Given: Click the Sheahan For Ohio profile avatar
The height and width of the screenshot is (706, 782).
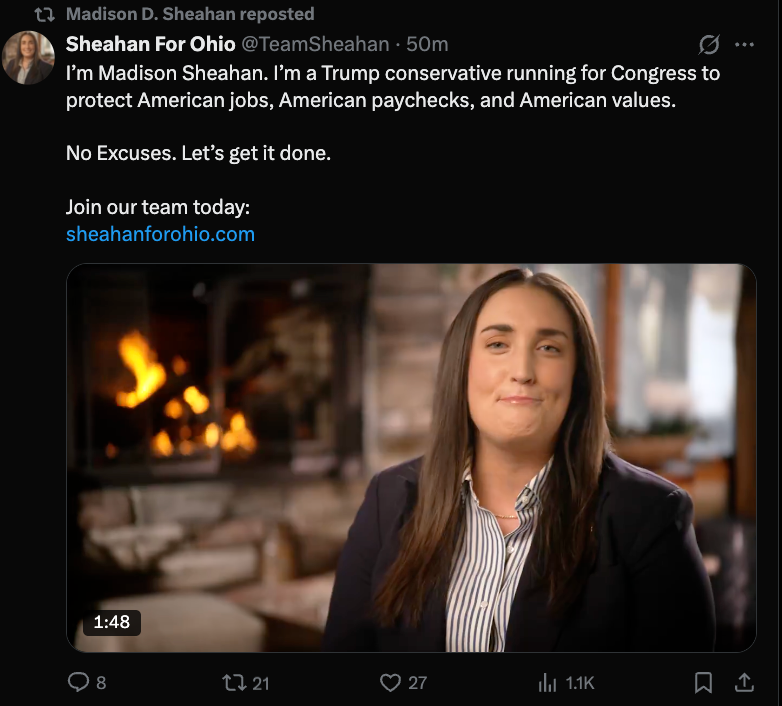Looking at the screenshot, I should (x=29, y=58).
